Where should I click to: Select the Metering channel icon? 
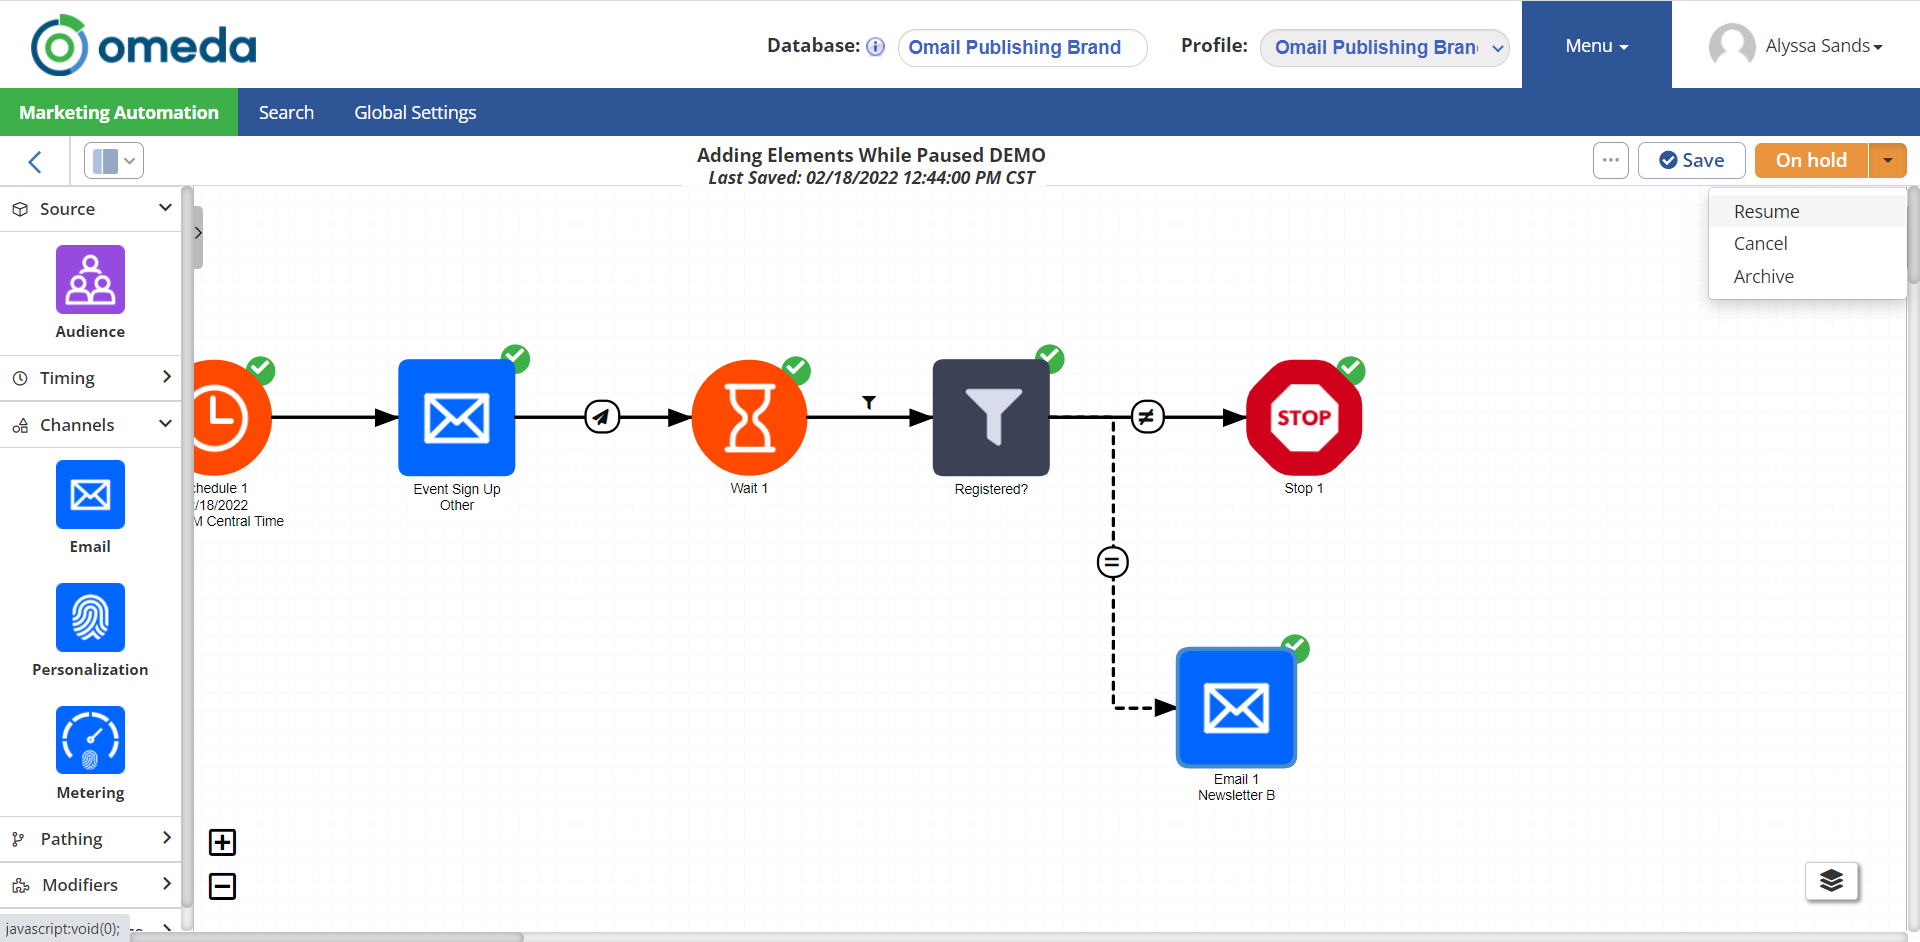[90, 740]
